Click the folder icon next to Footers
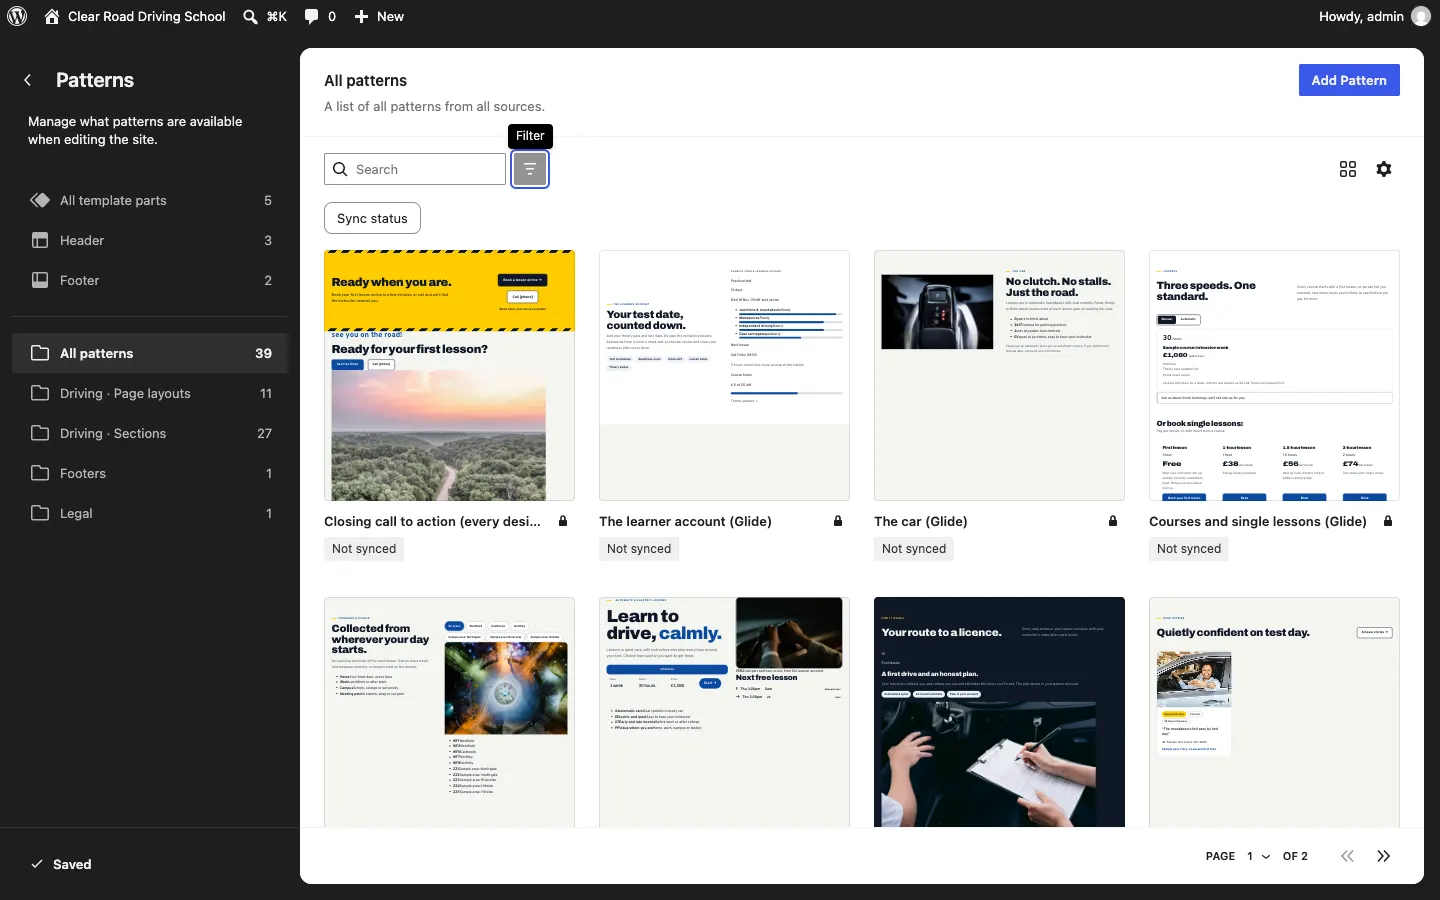This screenshot has height=900, width=1440. pos(40,473)
